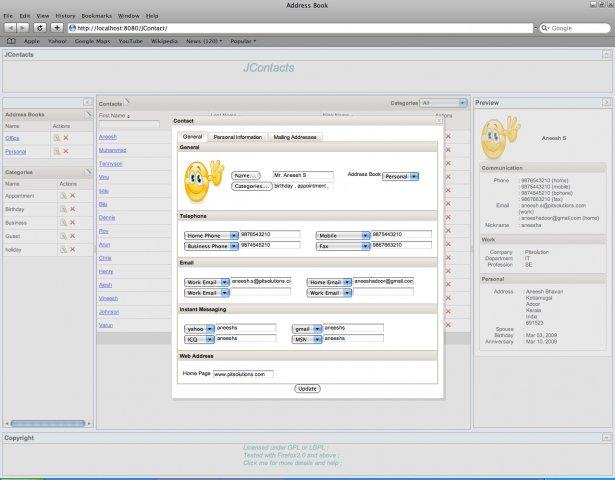This screenshot has width=615, height=480.
Task: Open the Fax phone type dropdown
Action: point(343,246)
